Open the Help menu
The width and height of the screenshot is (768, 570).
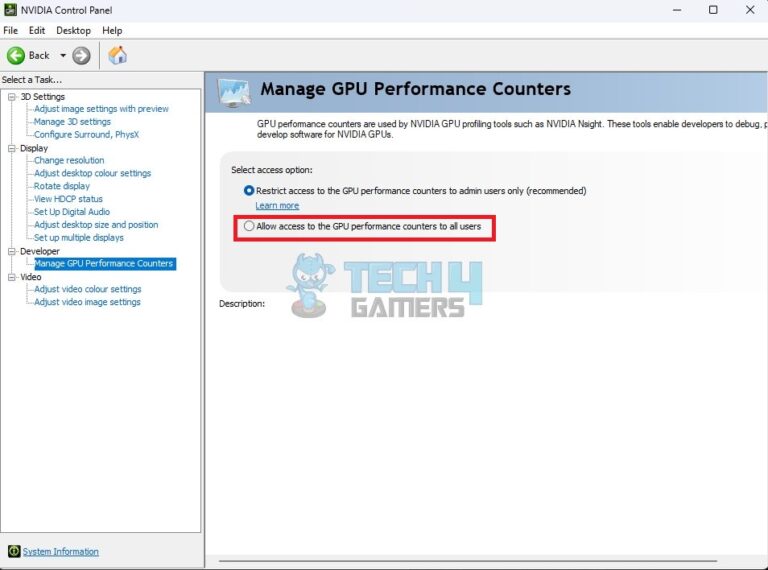click(112, 31)
